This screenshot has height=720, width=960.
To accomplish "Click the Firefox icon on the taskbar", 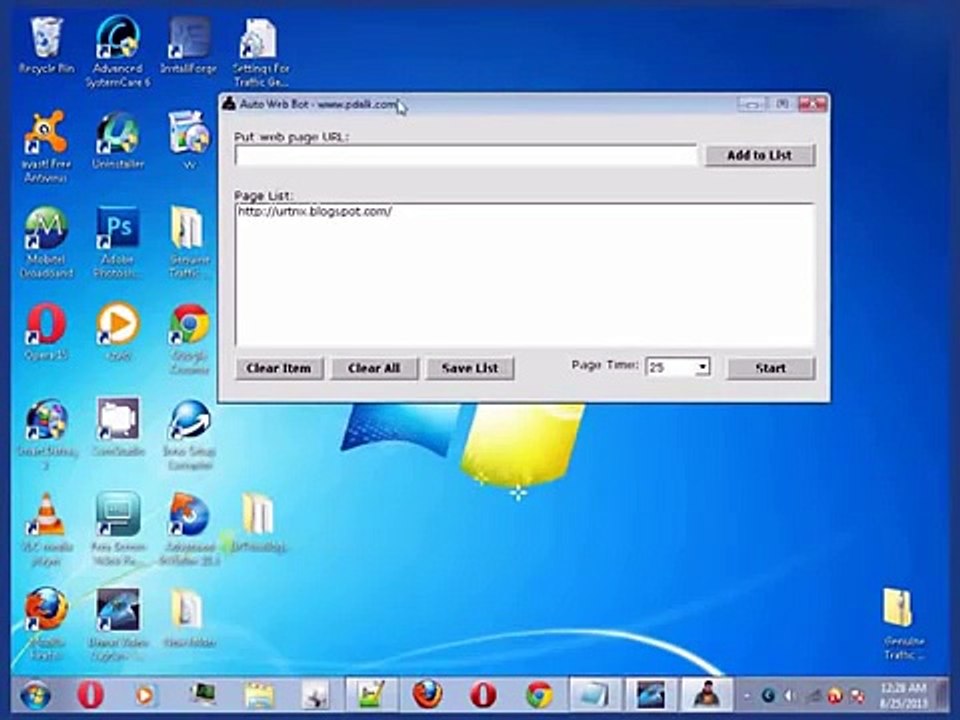I will [427, 696].
